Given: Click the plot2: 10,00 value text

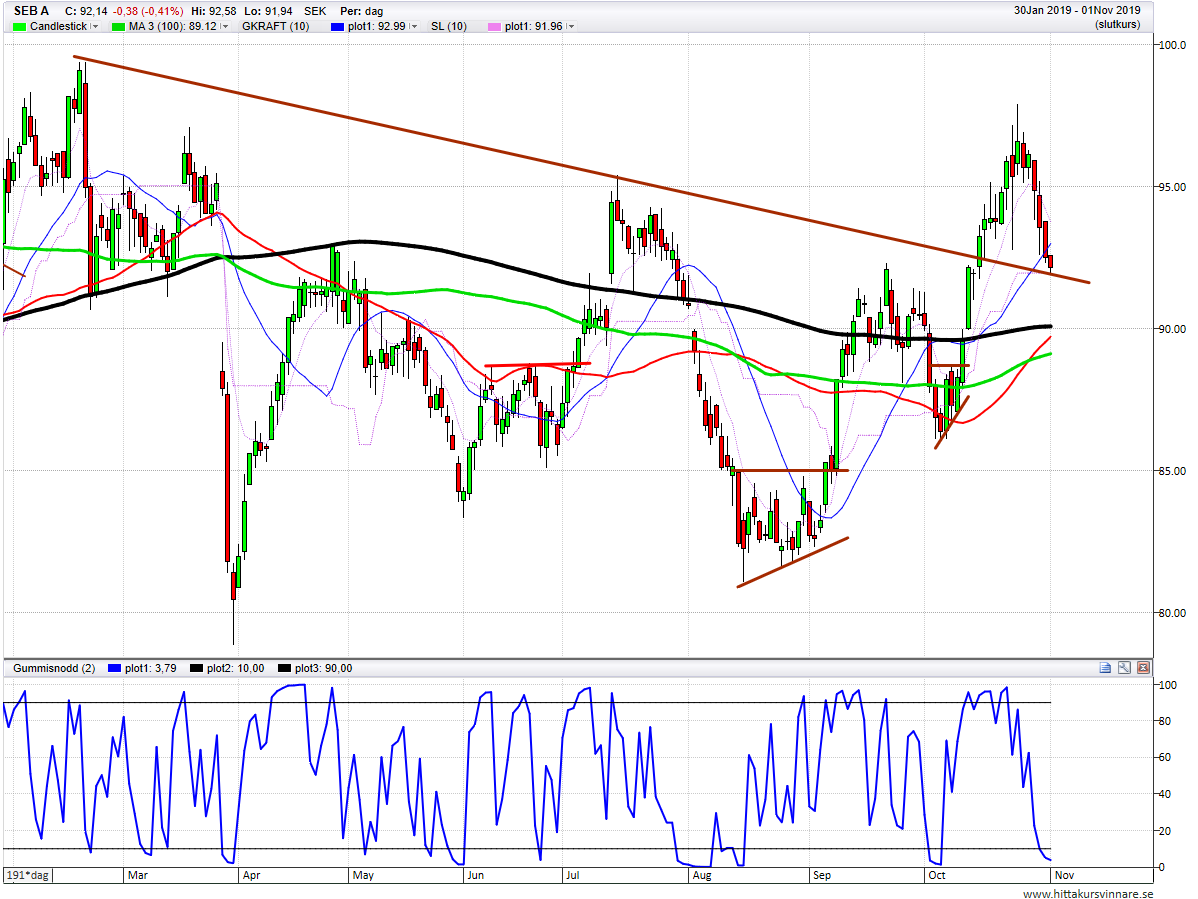Looking at the screenshot, I should point(235,668).
